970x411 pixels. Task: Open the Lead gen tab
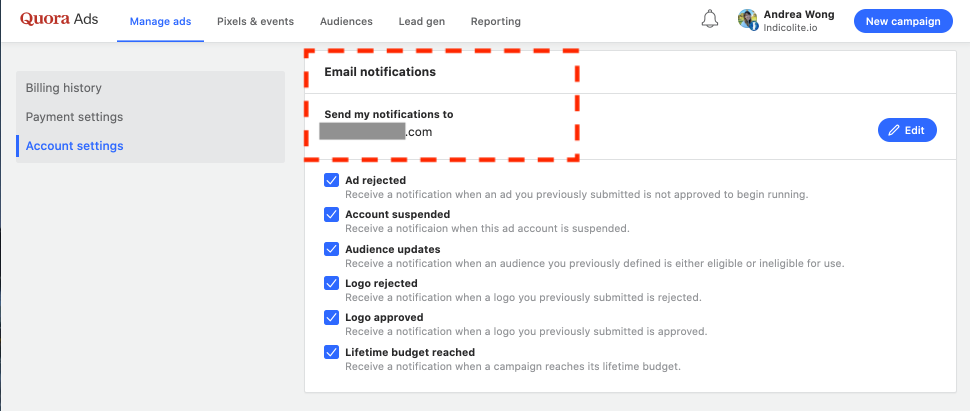click(x=421, y=21)
